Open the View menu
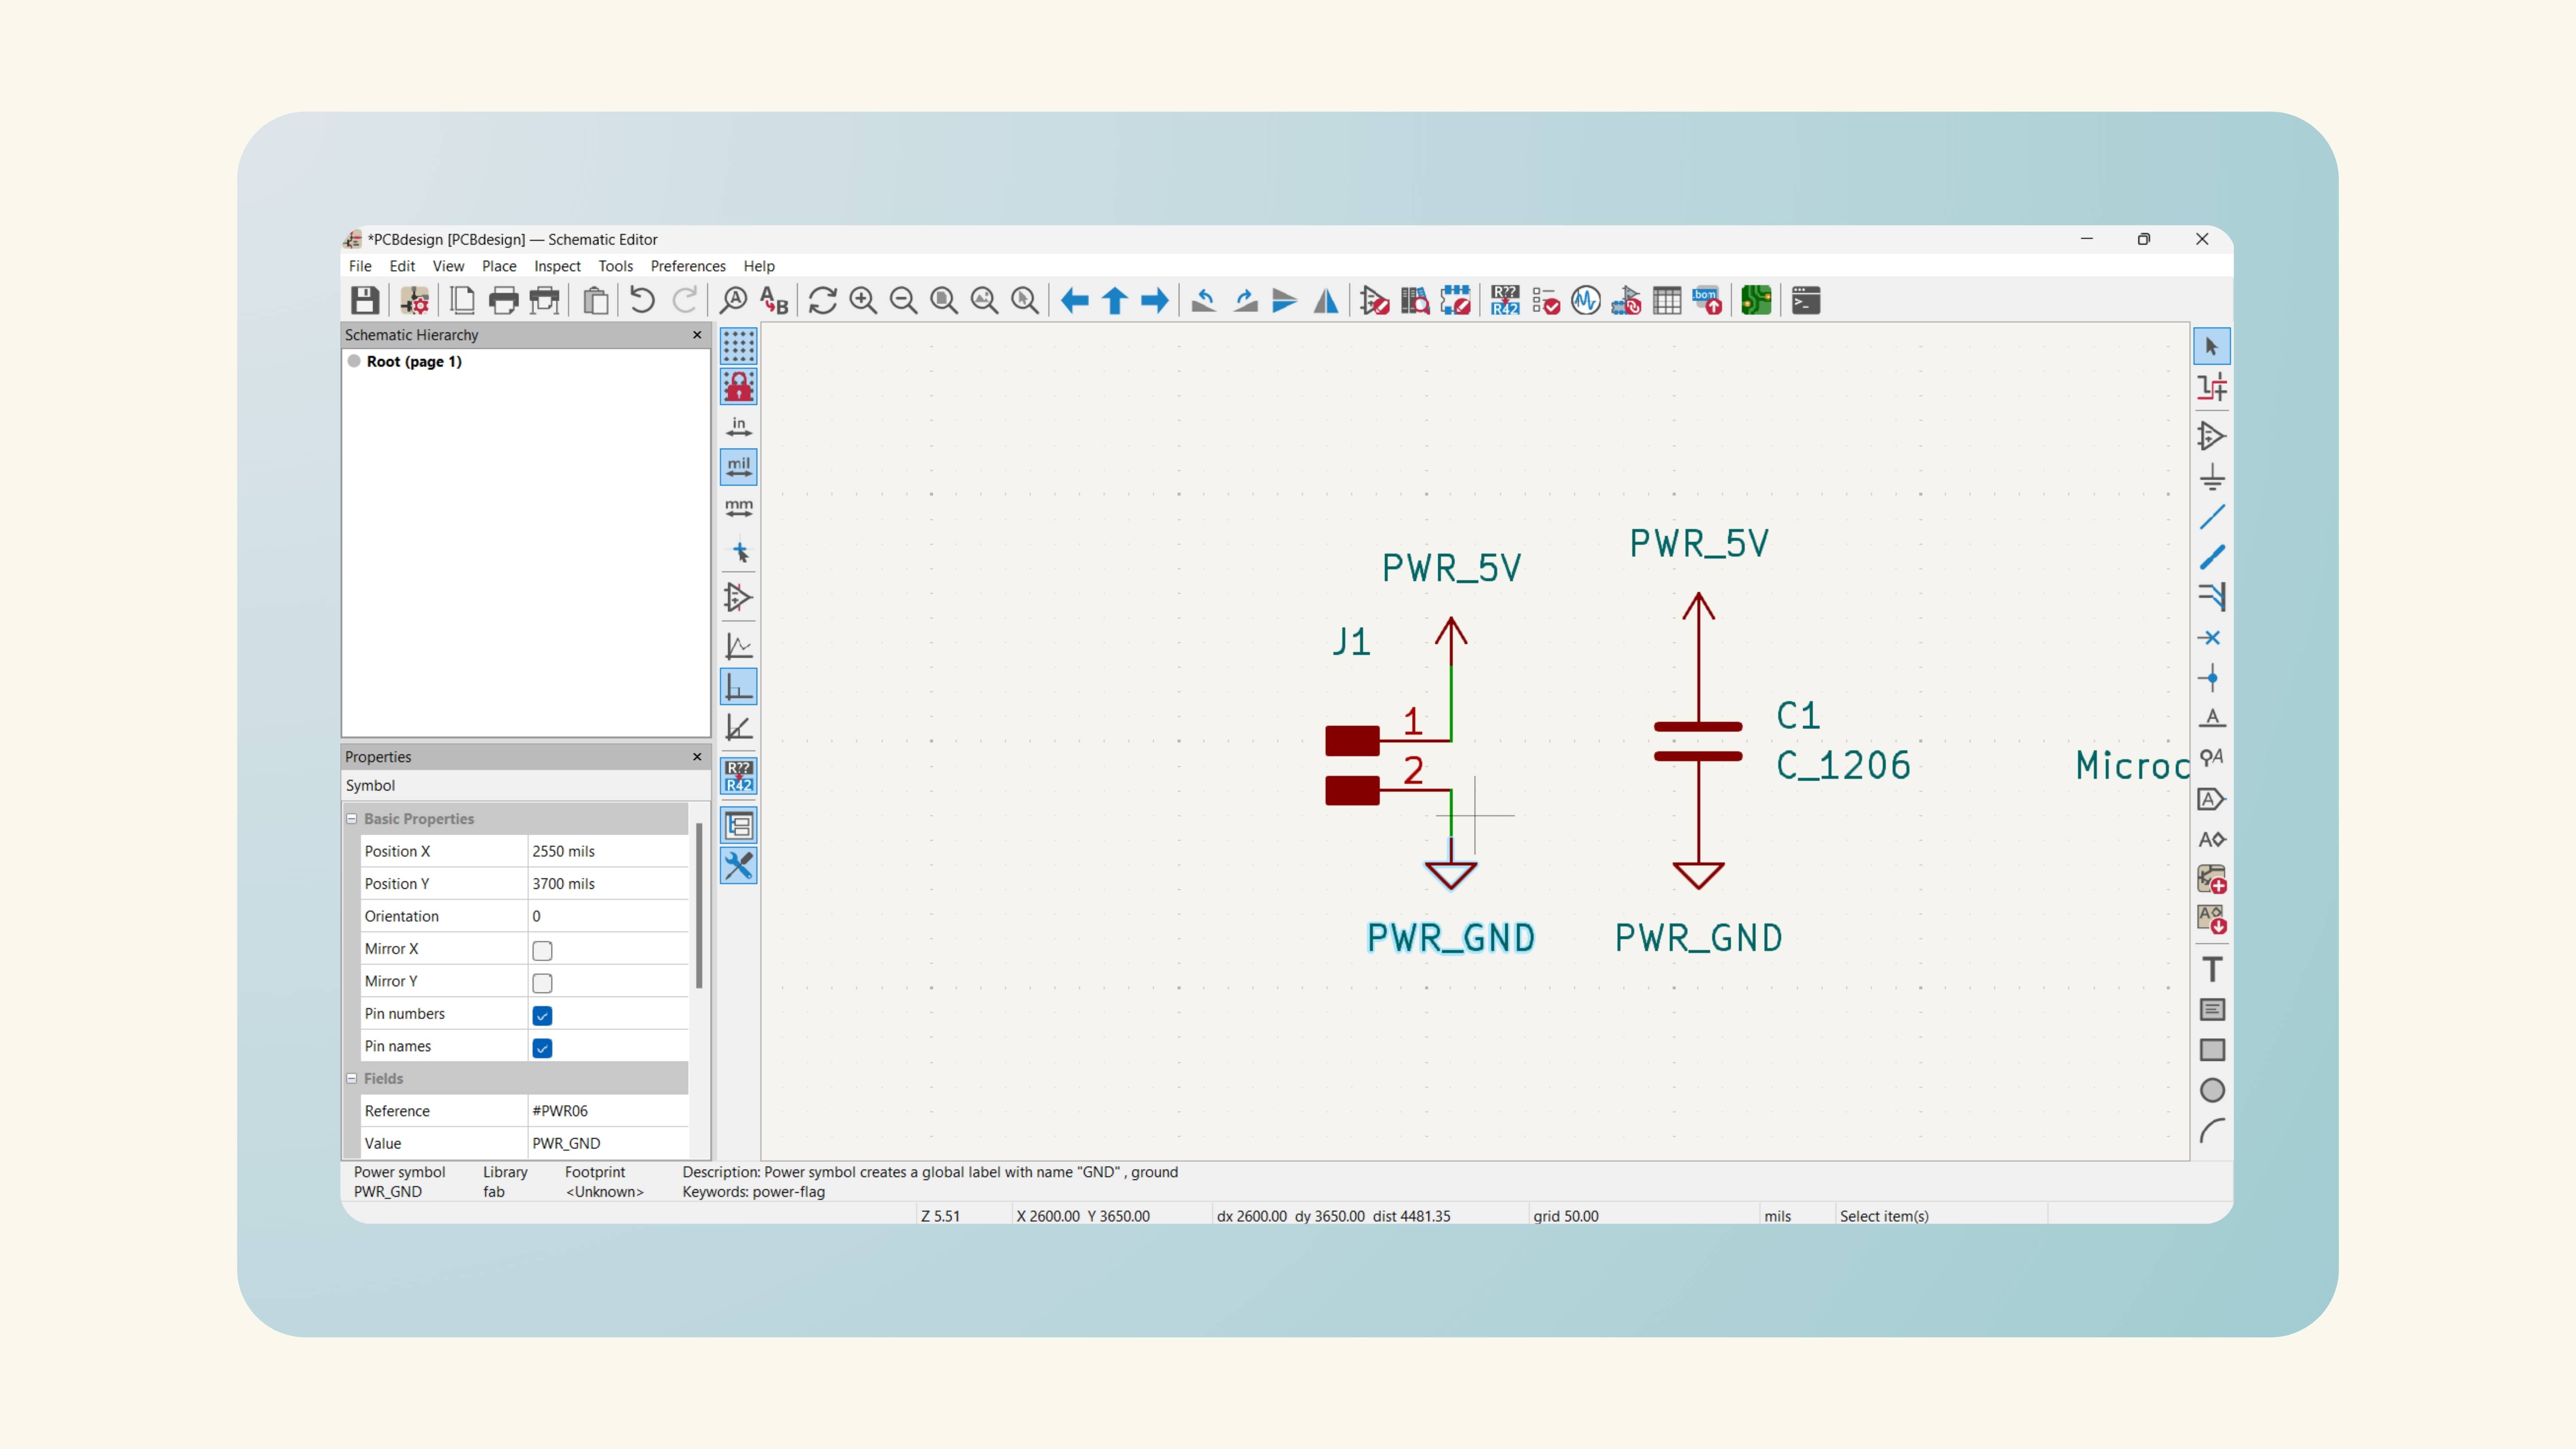 click(448, 266)
